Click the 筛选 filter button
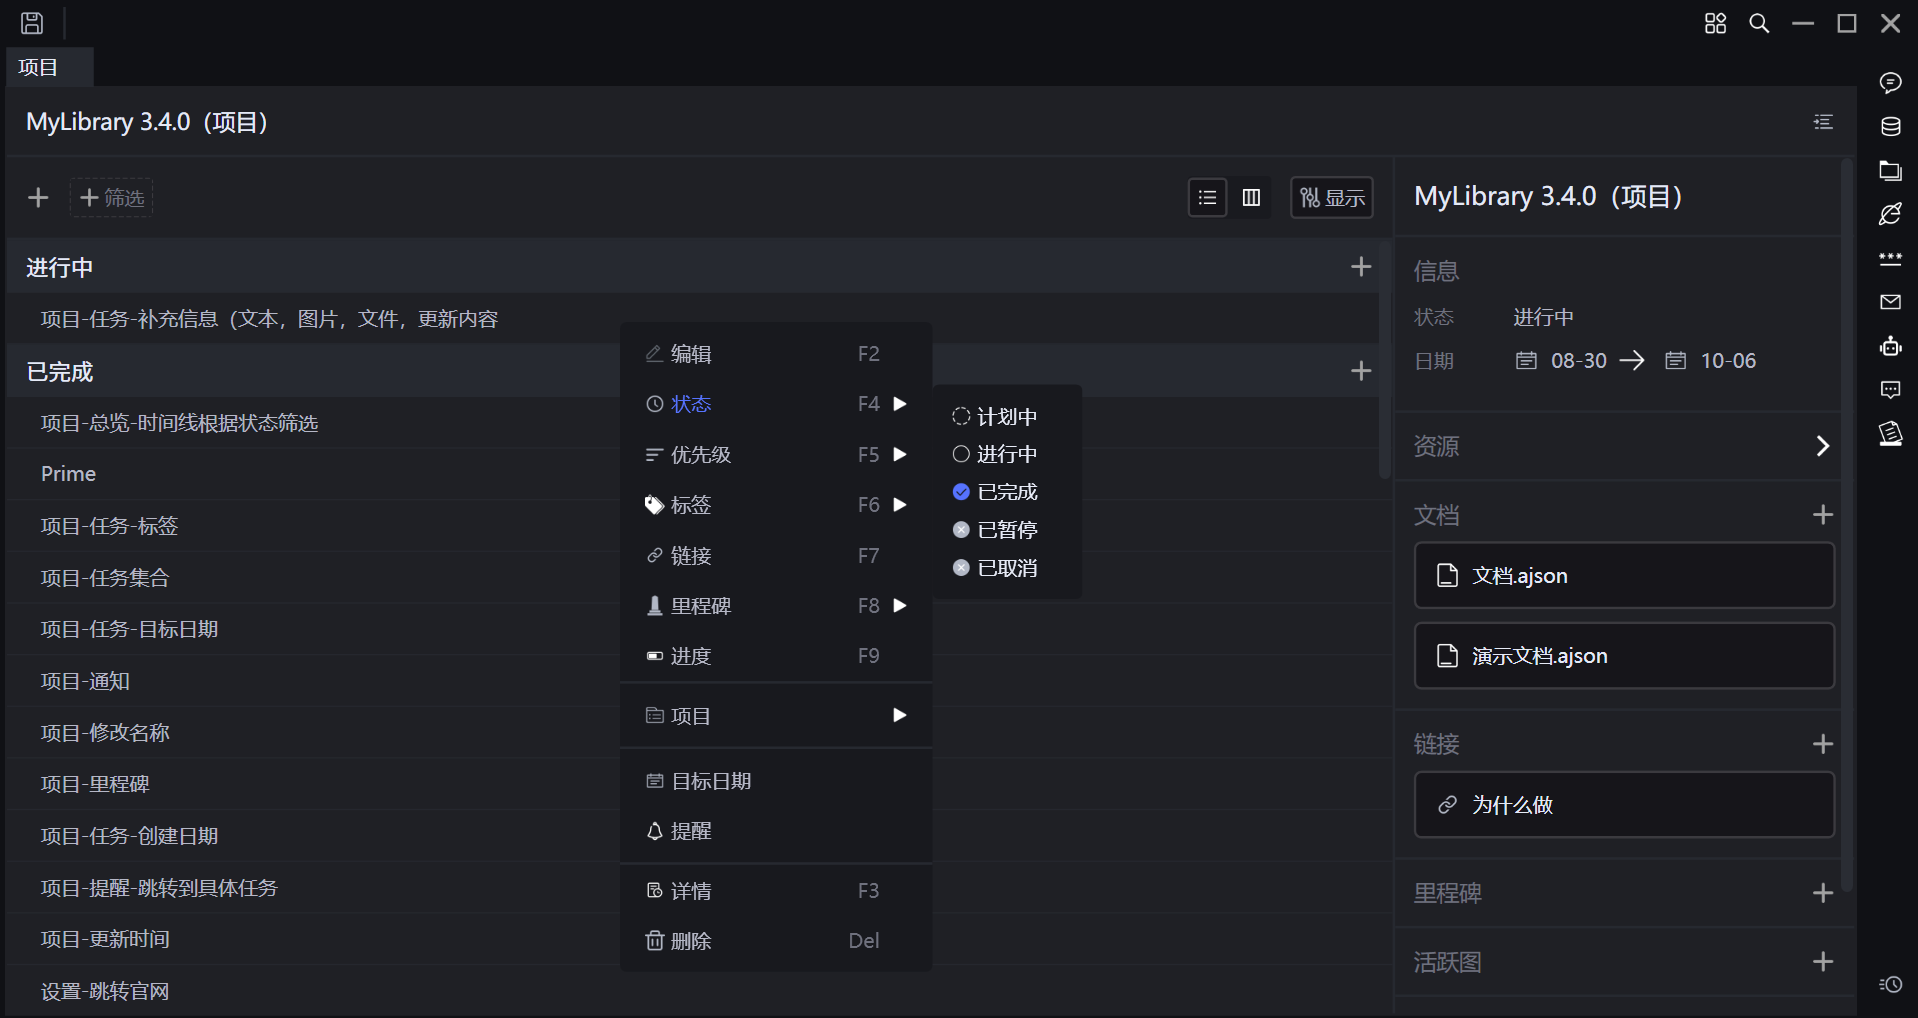This screenshot has width=1918, height=1018. click(111, 198)
